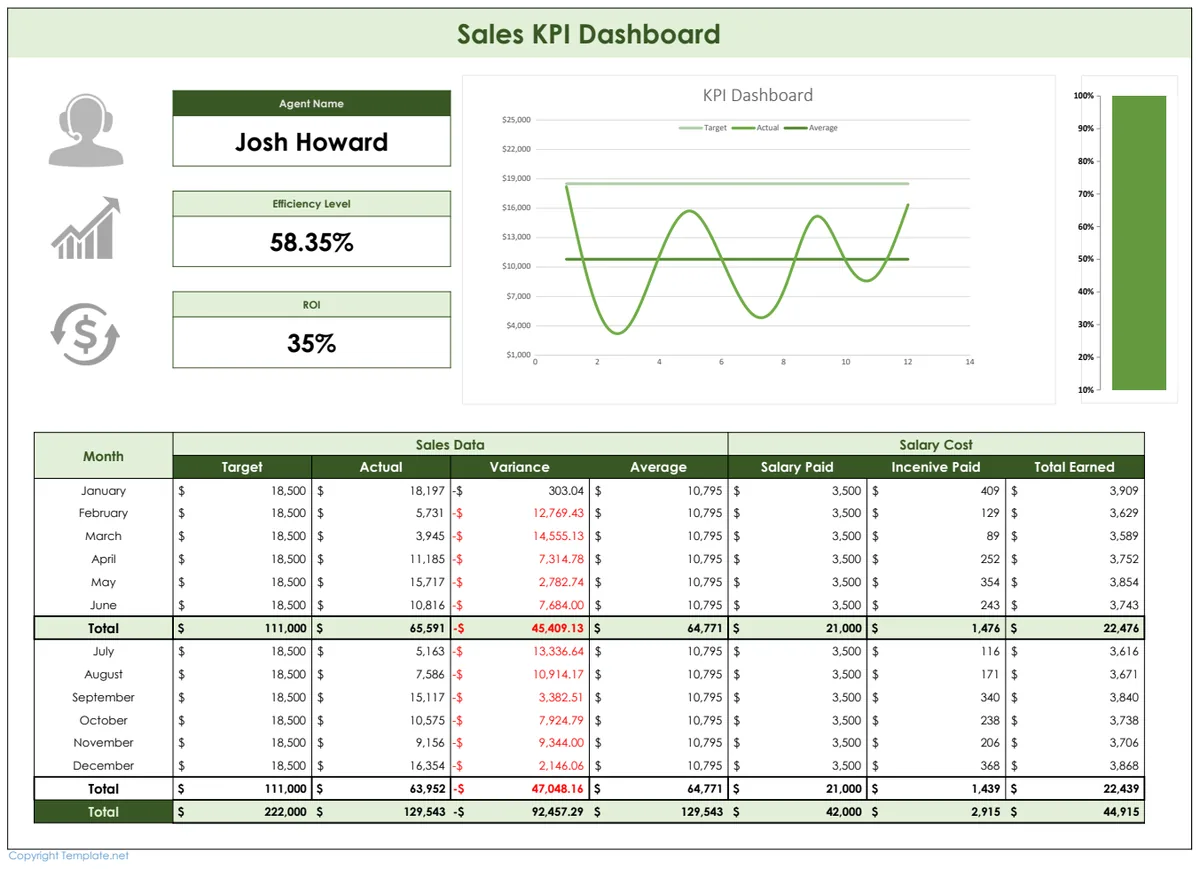Click the Average legend entry in chart

point(811,128)
